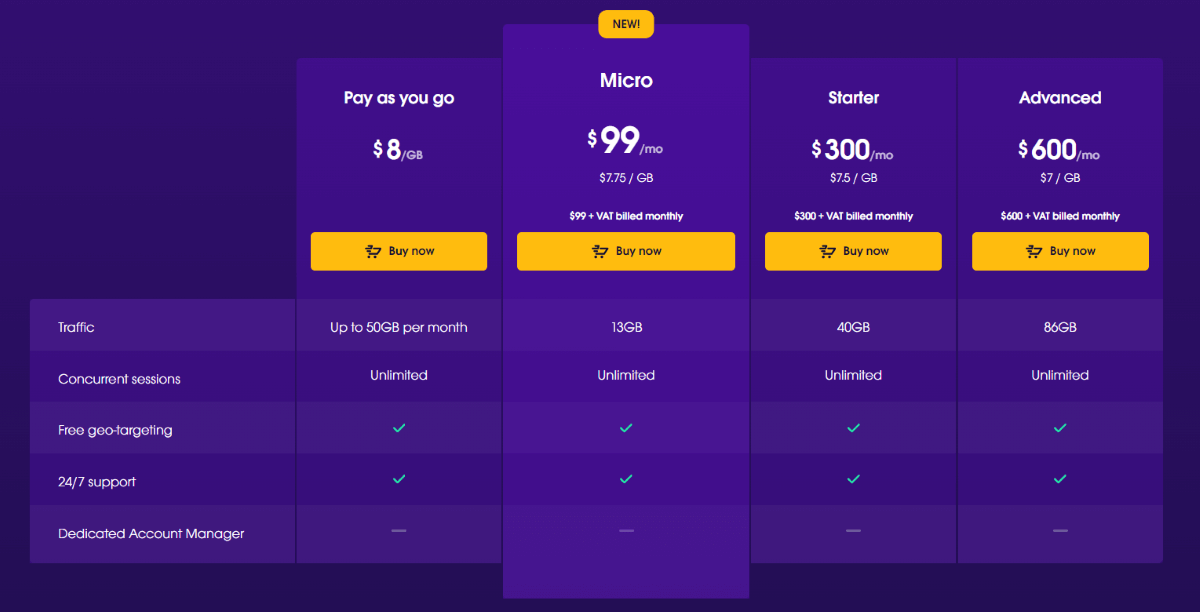Buy the Micro plan now
Image resolution: width=1200 pixels, height=612 pixels.
[x=626, y=251]
